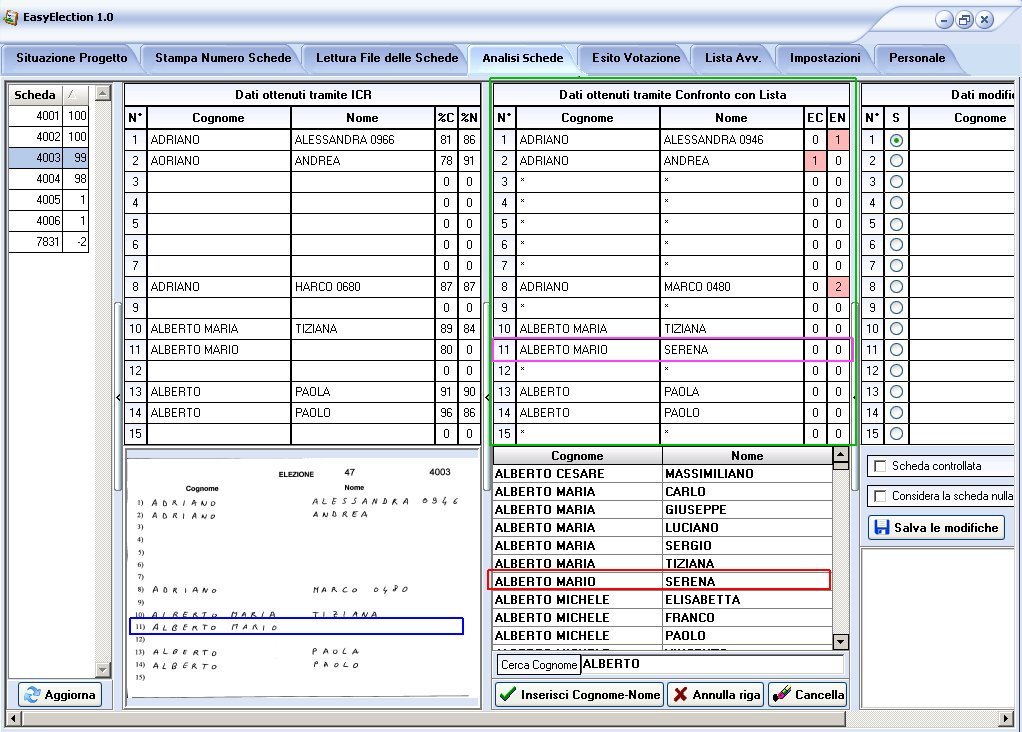The height and width of the screenshot is (732, 1022).
Task: Click the floppy disk icon on Salva le modifiche
Action: [x=881, y=527]
